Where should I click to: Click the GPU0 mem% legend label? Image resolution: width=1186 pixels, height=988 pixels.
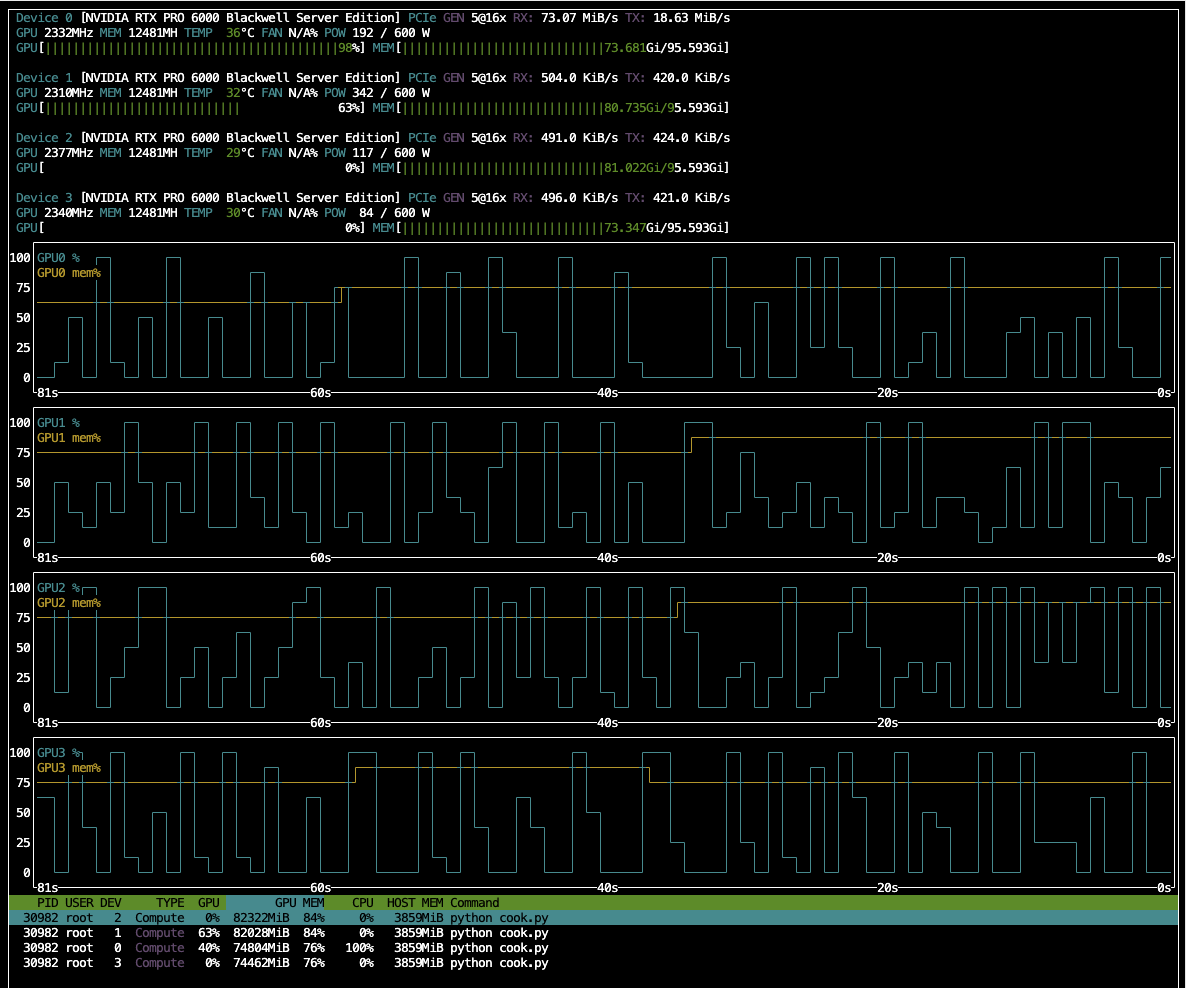[x=69, y=273]
